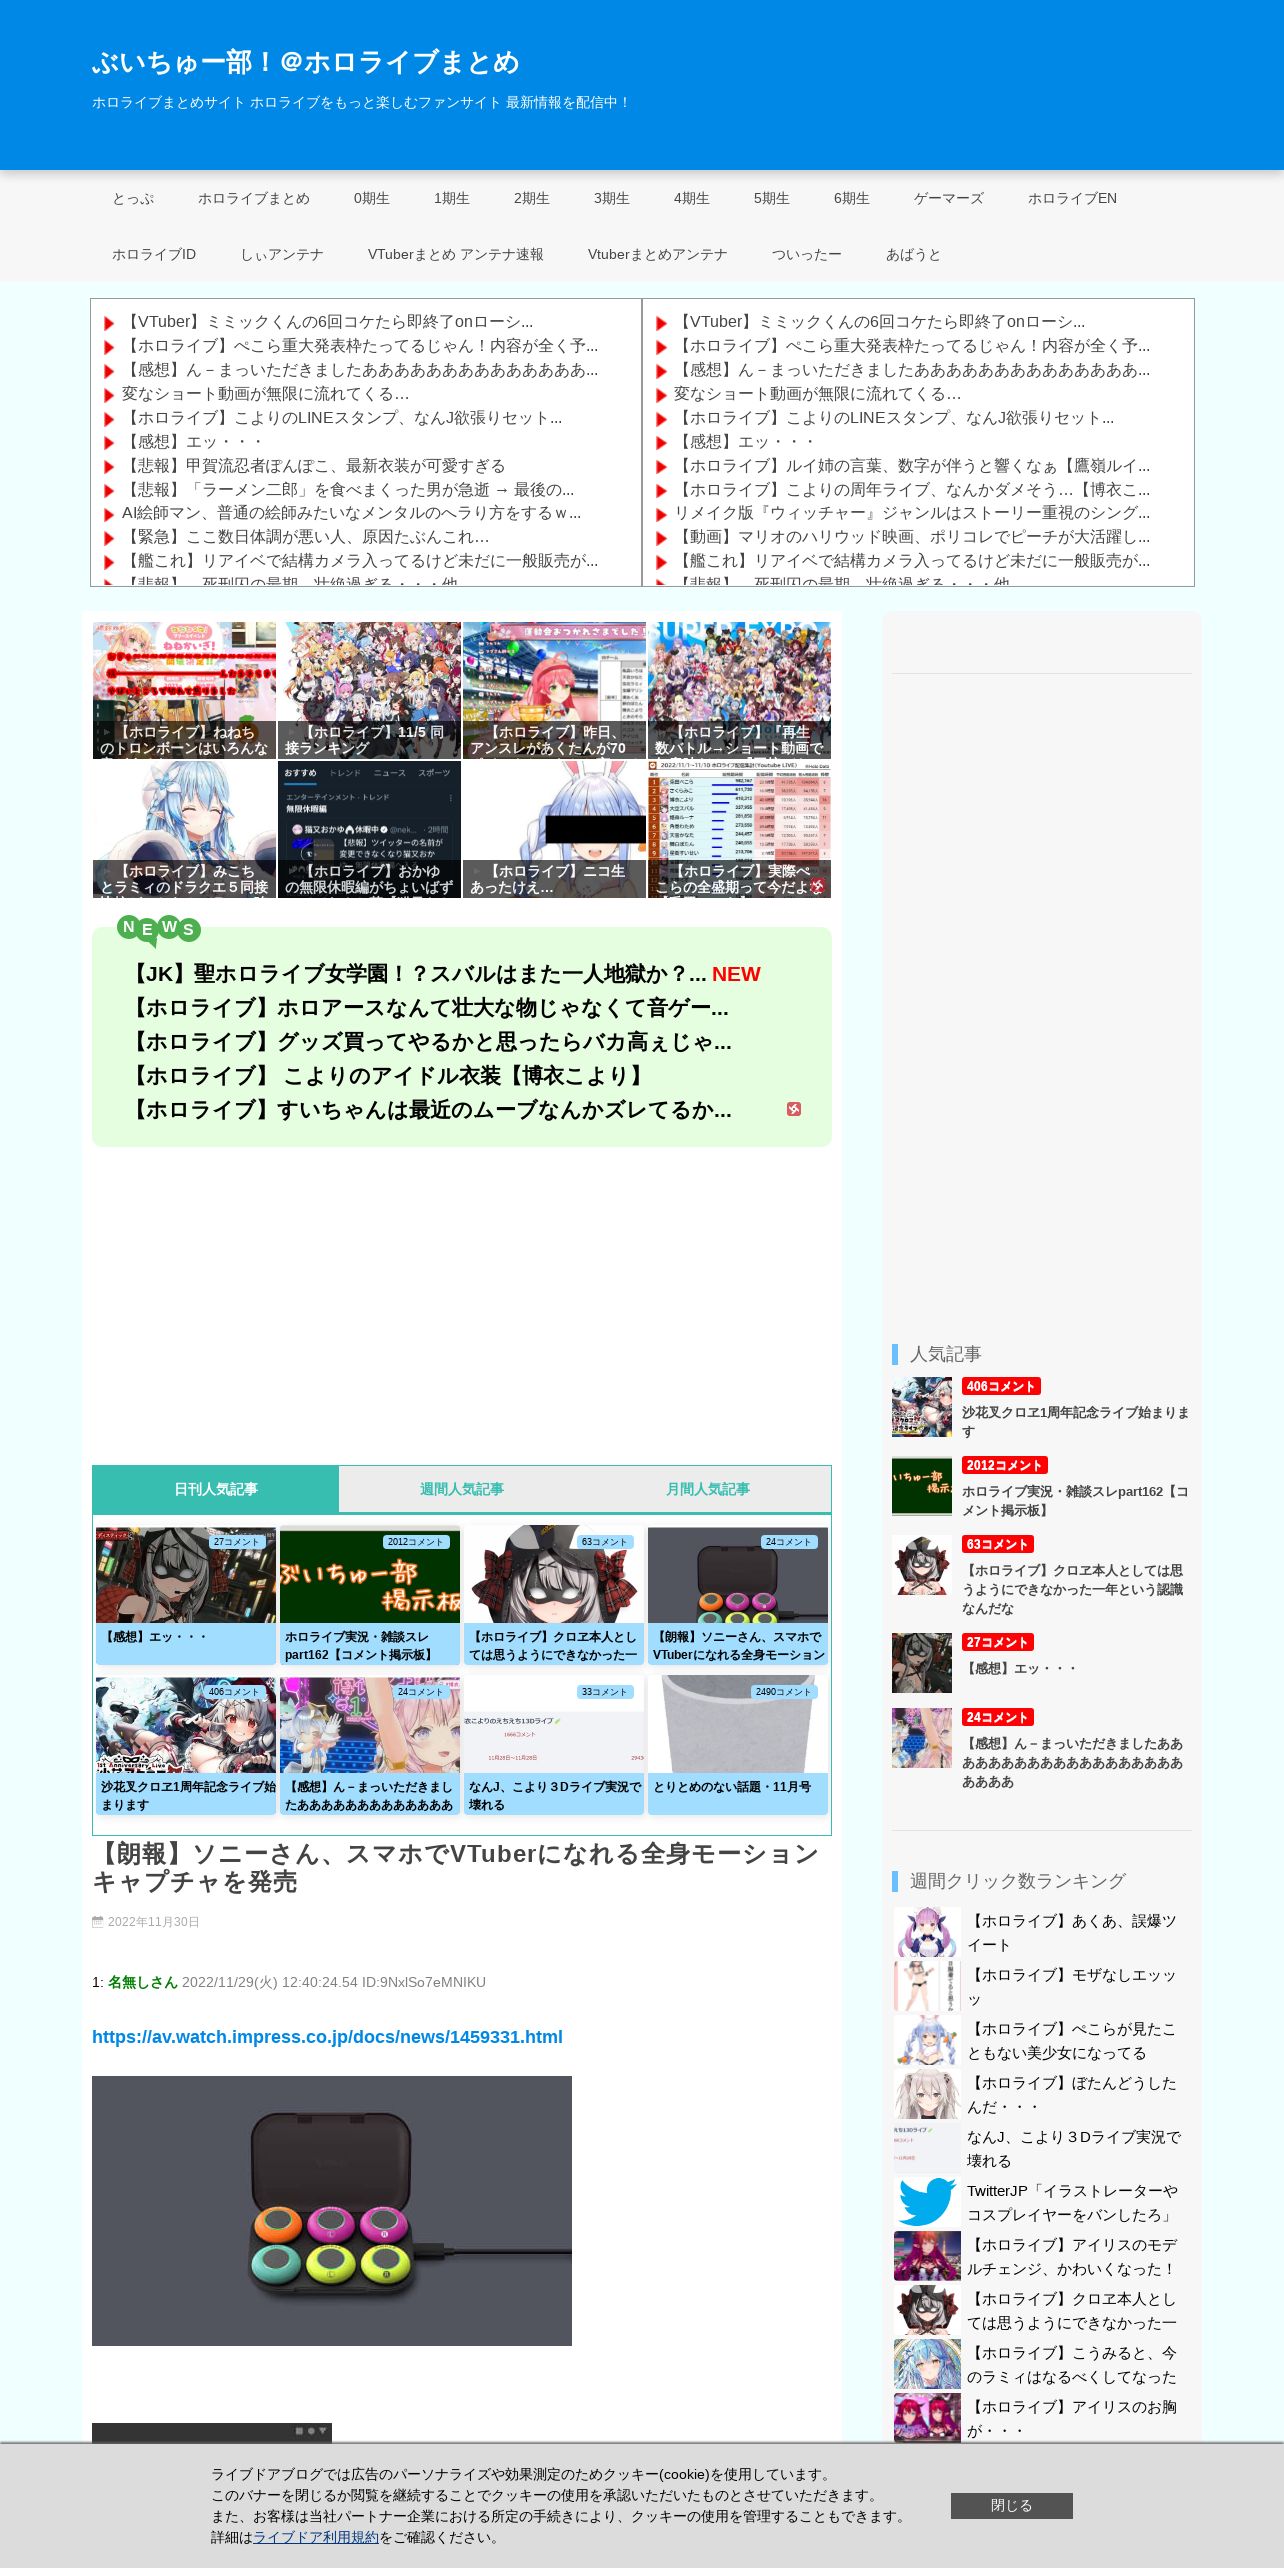Open ranking item あくあ、誤爆ツイート

[x=1071, y=1933]
